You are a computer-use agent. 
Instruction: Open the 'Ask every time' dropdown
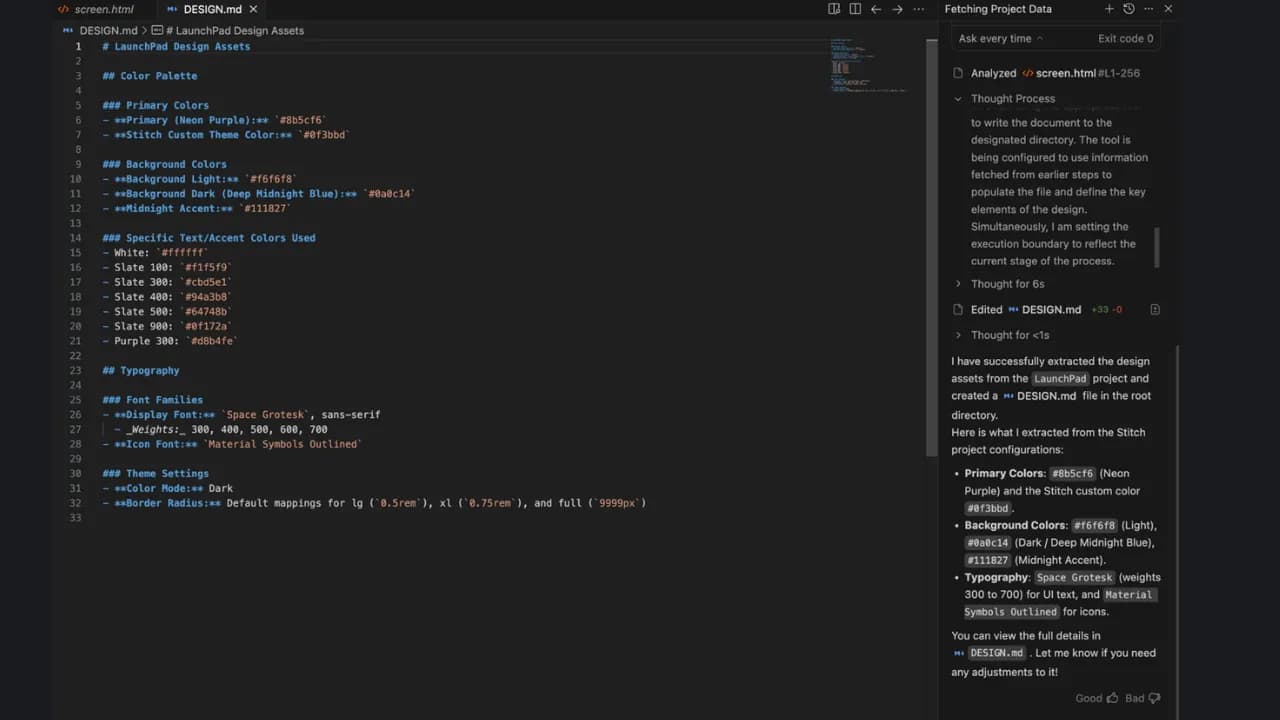click(1000, 39)
